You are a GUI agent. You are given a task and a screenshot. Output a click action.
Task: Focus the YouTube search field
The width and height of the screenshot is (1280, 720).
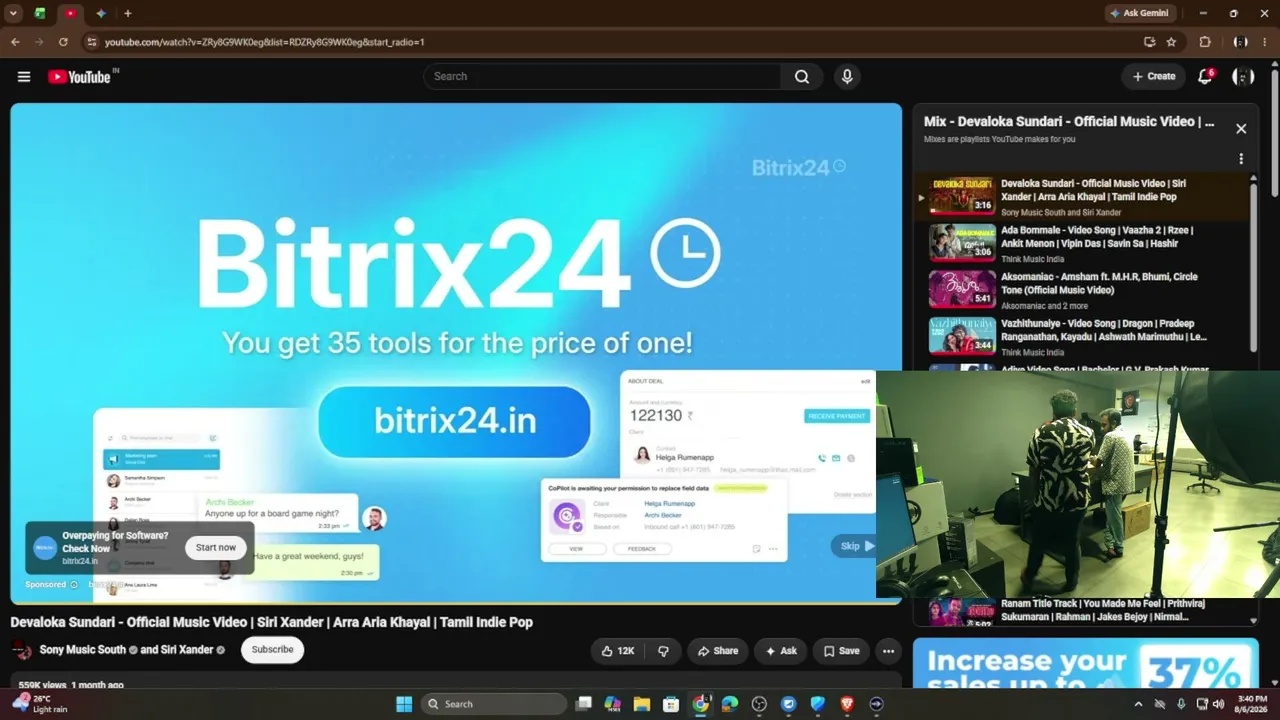click(602, 77)
